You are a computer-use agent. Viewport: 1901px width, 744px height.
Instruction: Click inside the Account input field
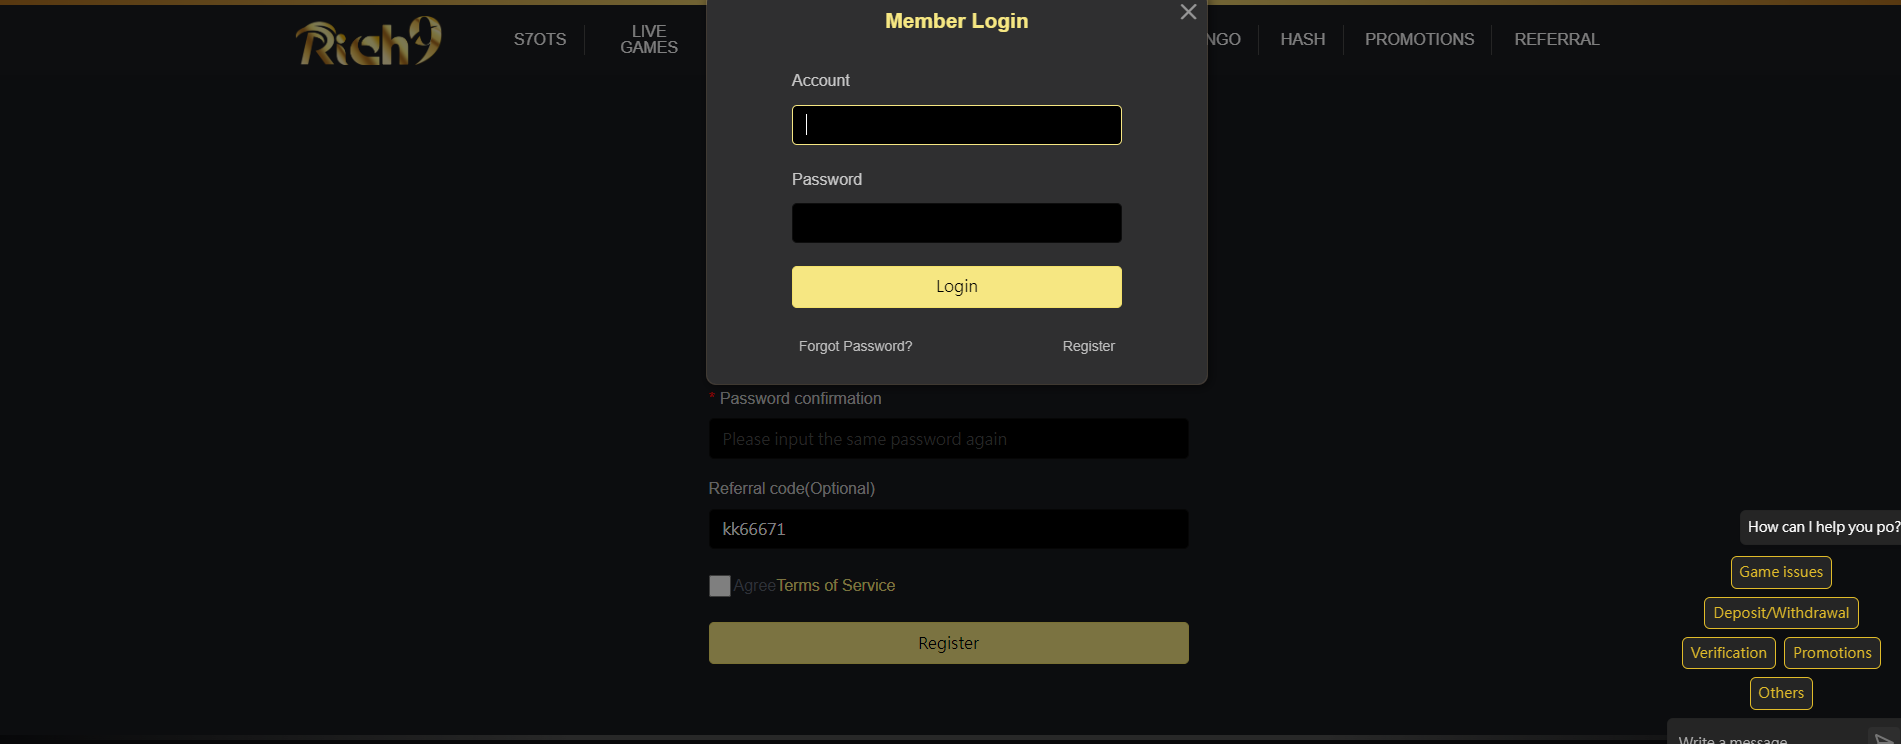coord(956,124)
